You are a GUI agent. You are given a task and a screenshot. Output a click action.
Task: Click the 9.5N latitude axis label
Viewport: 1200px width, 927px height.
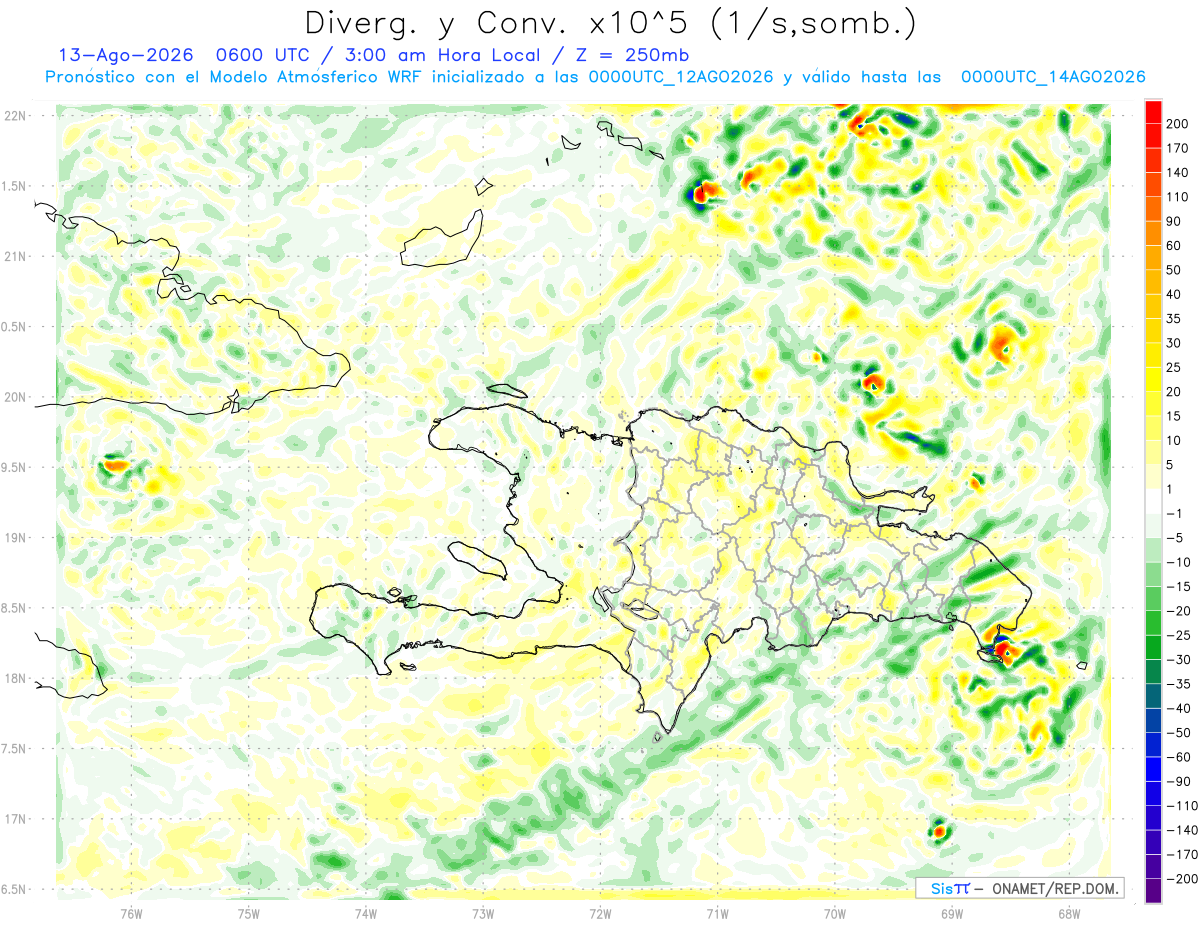[x=14, y=467]
